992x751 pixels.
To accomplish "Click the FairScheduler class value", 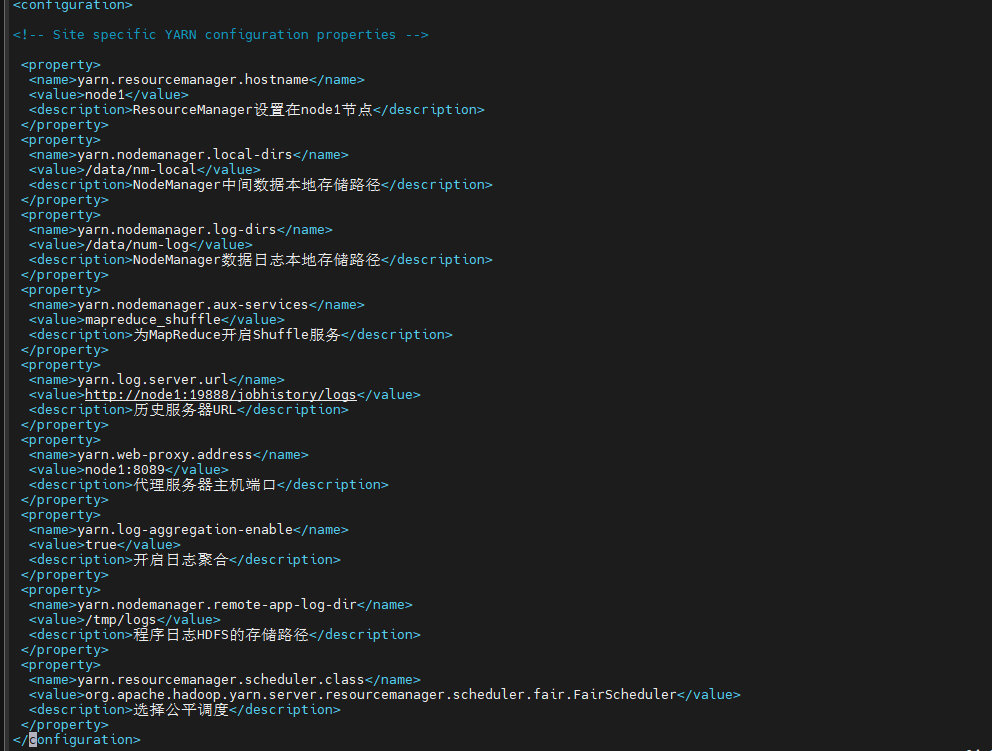I will click(x=381, y=695).
